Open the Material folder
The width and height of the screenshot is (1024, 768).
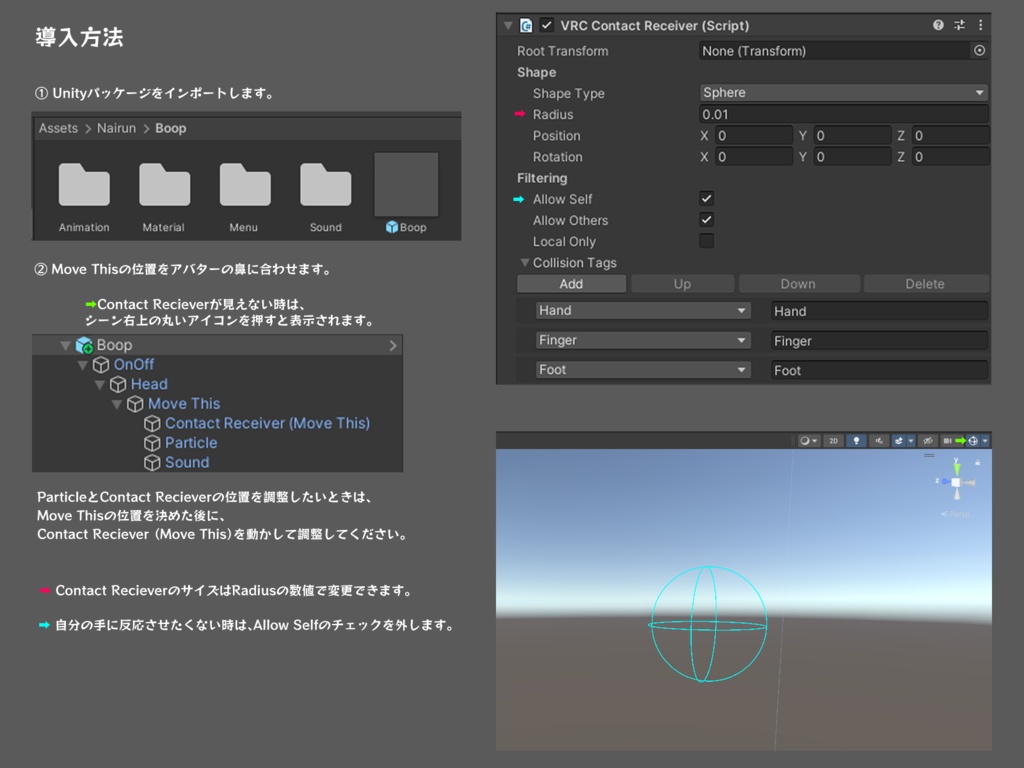click(x=164, y=185)
